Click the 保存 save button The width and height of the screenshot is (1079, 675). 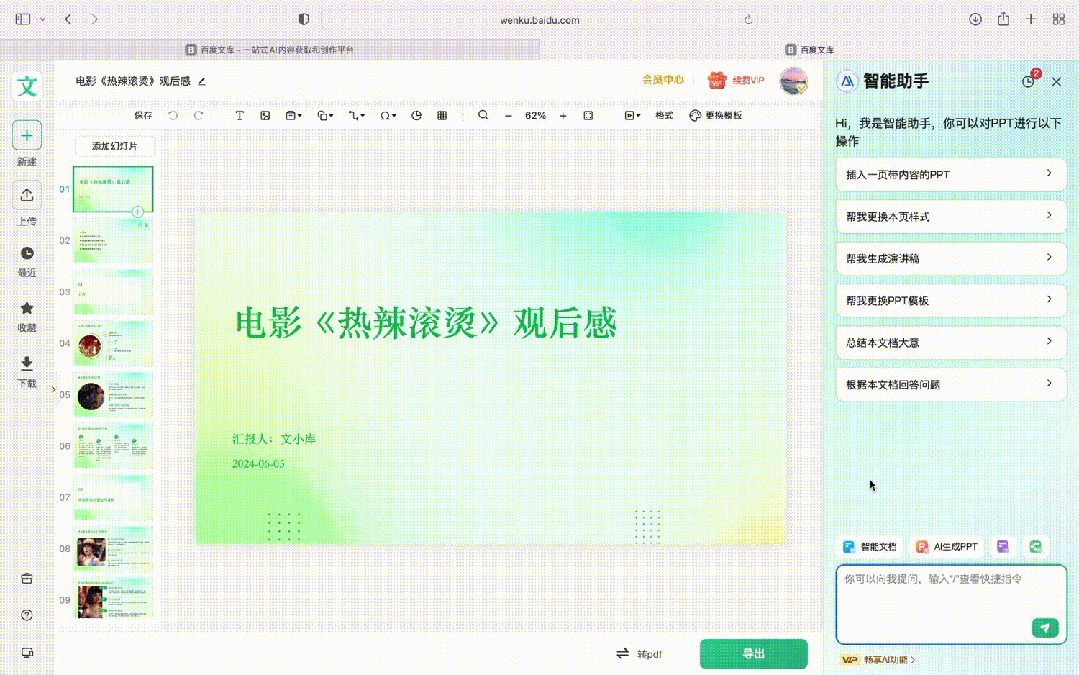[143, 116]
